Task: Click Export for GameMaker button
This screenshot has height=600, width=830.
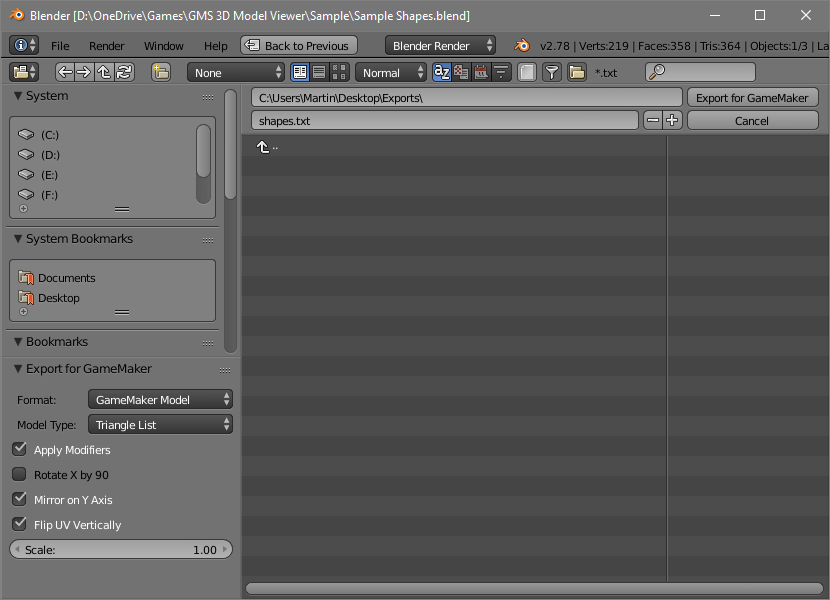Action: (x=752, y=98)
